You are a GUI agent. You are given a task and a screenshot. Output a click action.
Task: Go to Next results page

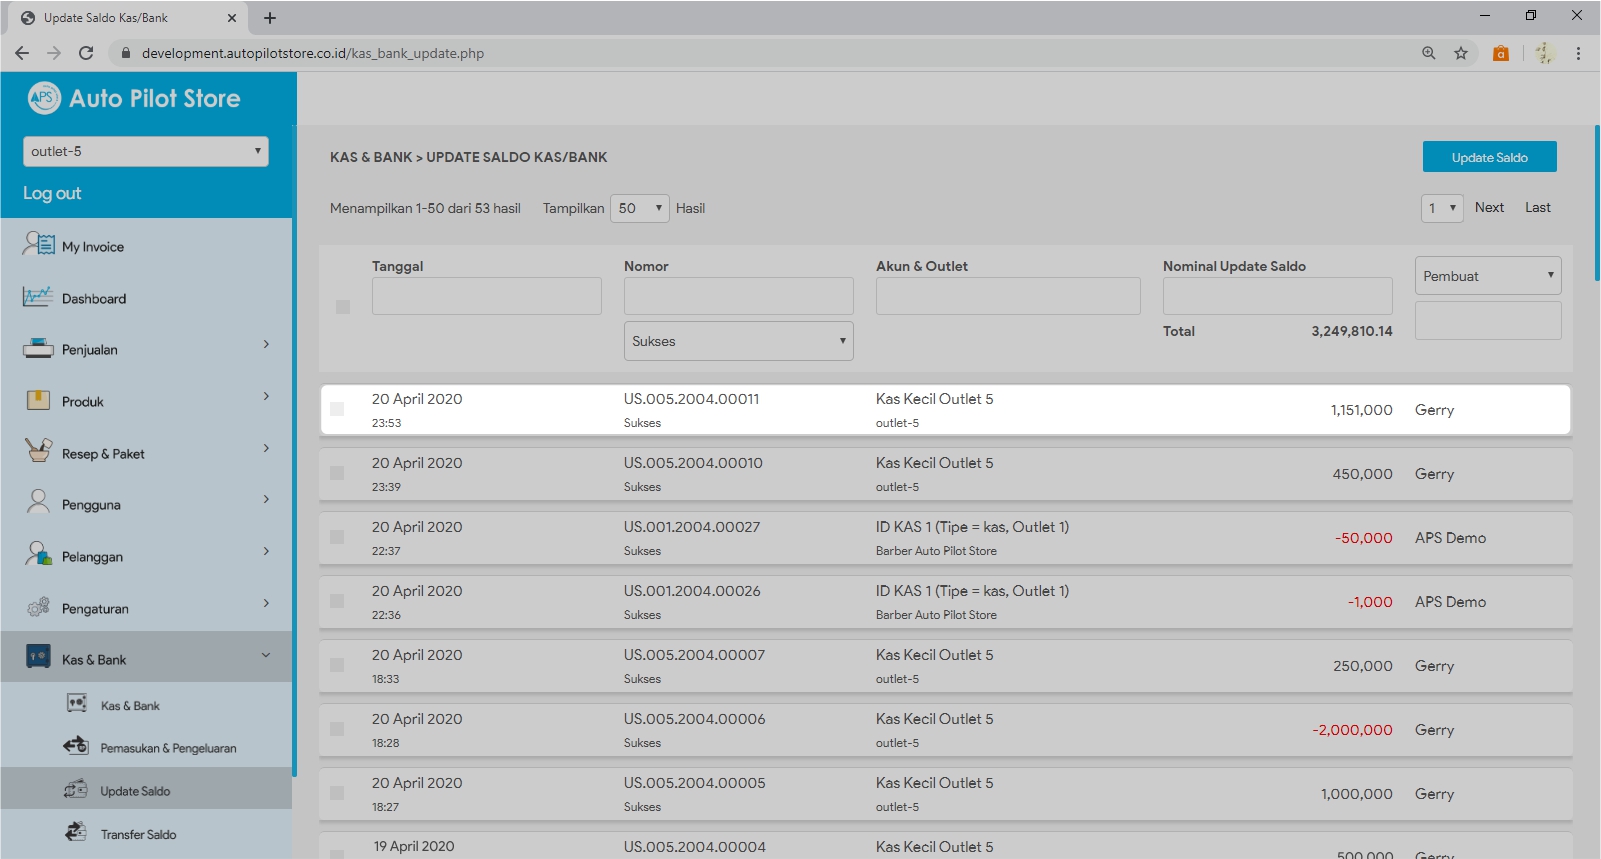pos(1489,207)
